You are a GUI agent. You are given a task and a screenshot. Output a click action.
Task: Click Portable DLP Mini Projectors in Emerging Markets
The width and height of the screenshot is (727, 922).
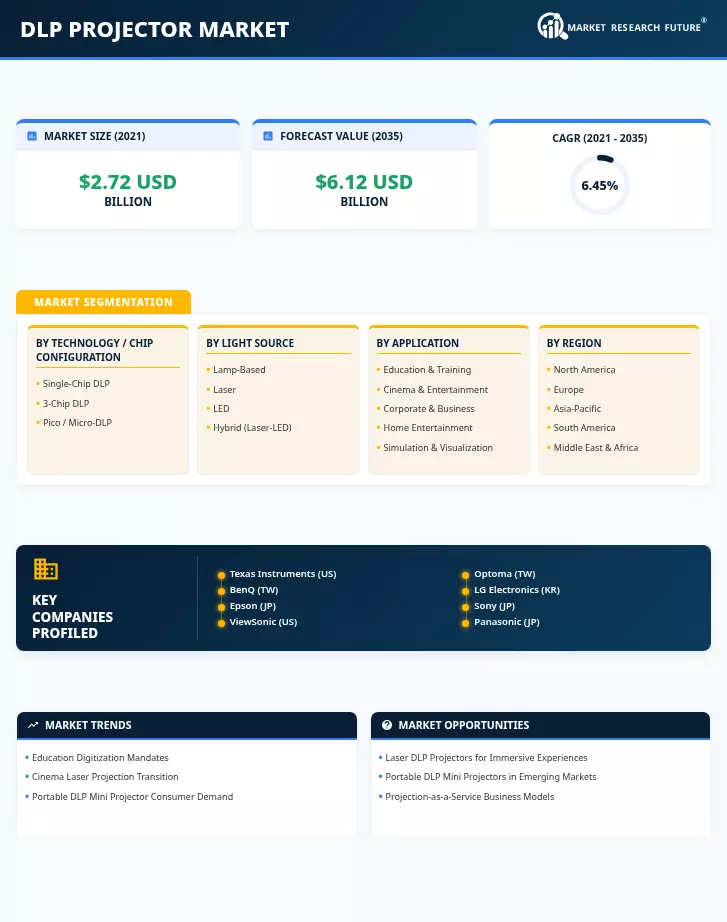coord(491,777)
